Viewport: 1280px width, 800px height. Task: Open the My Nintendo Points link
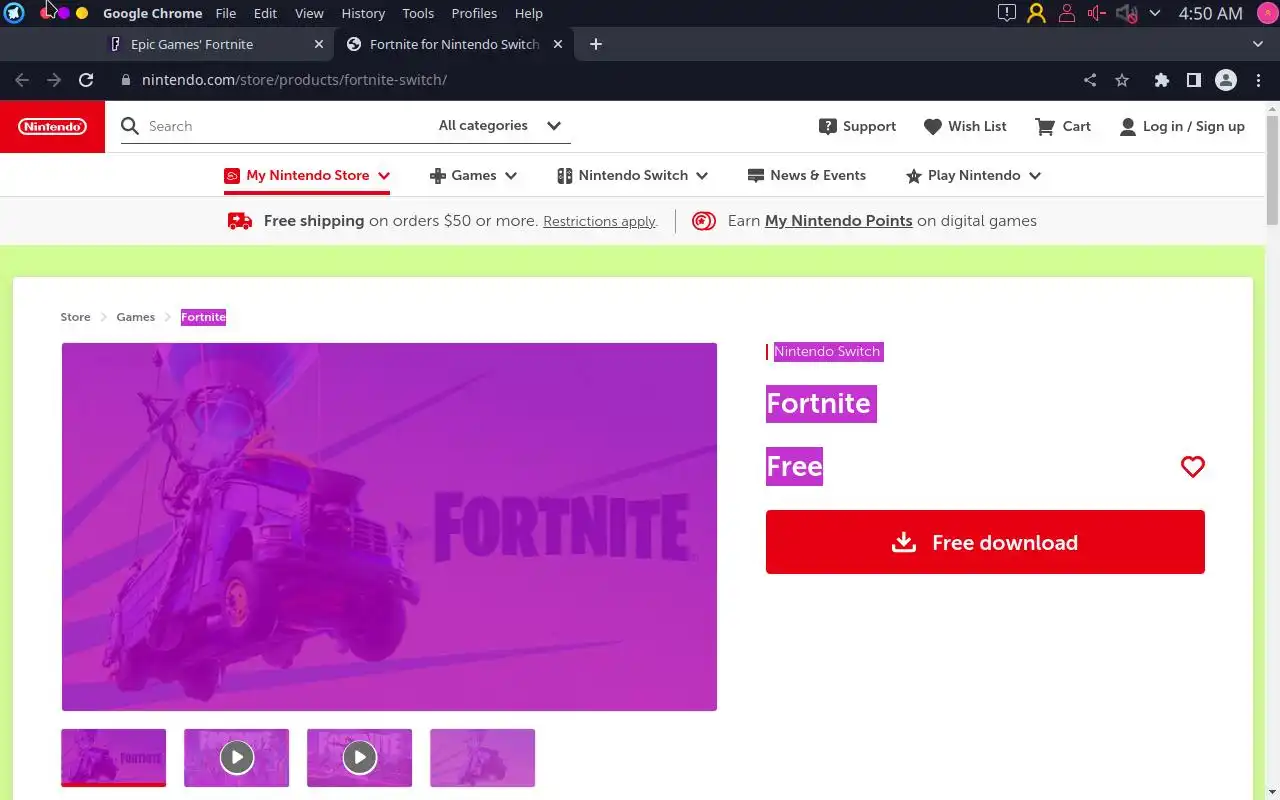tap(838, 221)
